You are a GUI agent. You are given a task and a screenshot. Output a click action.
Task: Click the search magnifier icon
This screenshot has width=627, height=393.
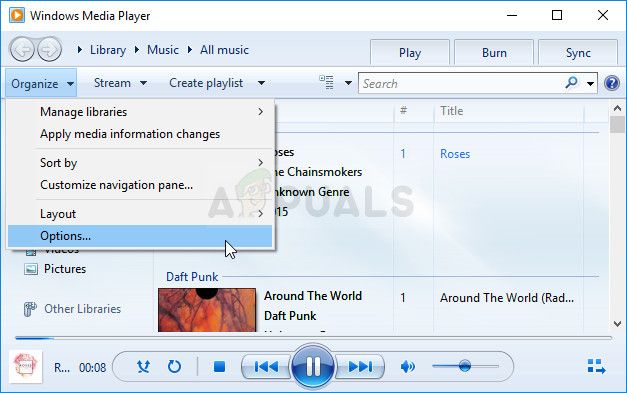click(571, 83)
